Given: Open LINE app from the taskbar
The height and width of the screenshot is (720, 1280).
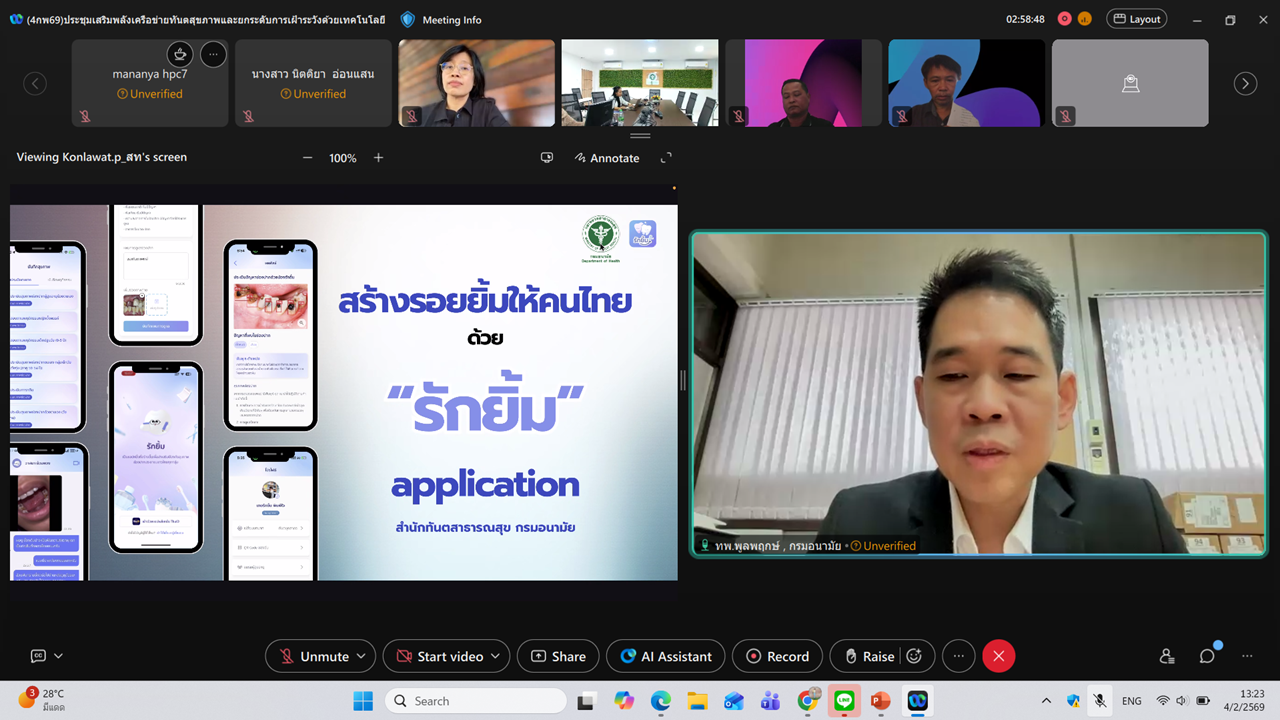Looking at the screenshot, I should 844,701.
